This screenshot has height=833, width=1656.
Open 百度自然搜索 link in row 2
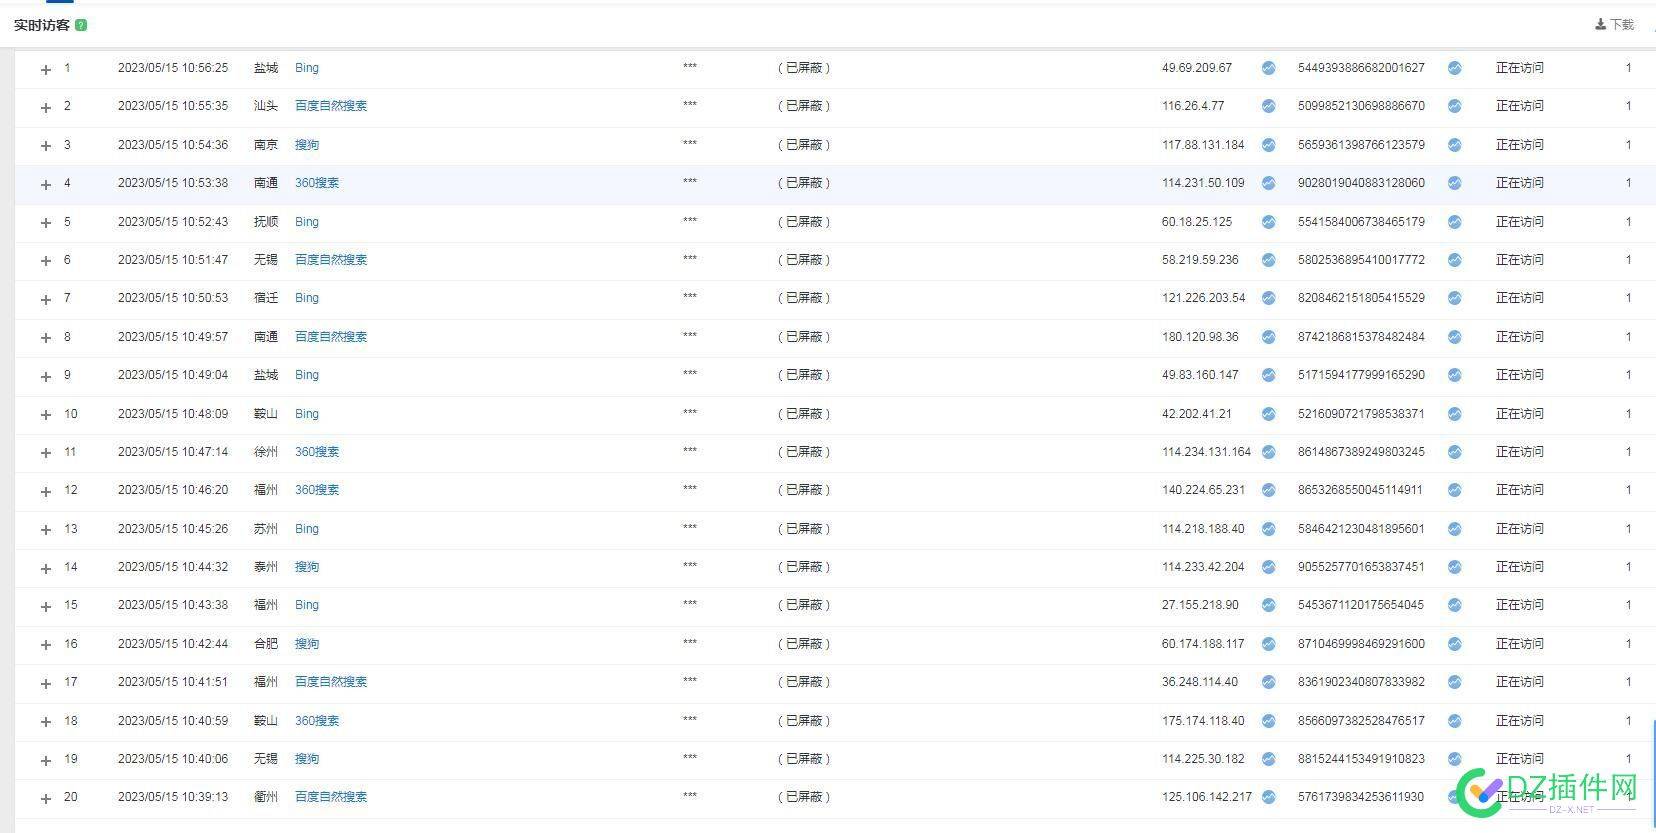[331, 106]
